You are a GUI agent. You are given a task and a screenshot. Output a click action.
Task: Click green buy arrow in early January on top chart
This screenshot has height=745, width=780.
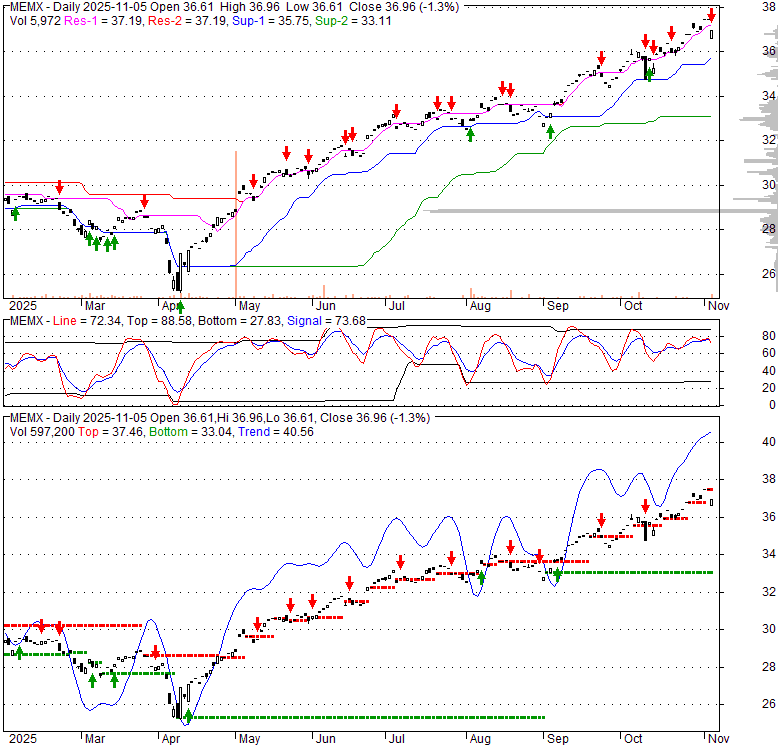(14, 211)
